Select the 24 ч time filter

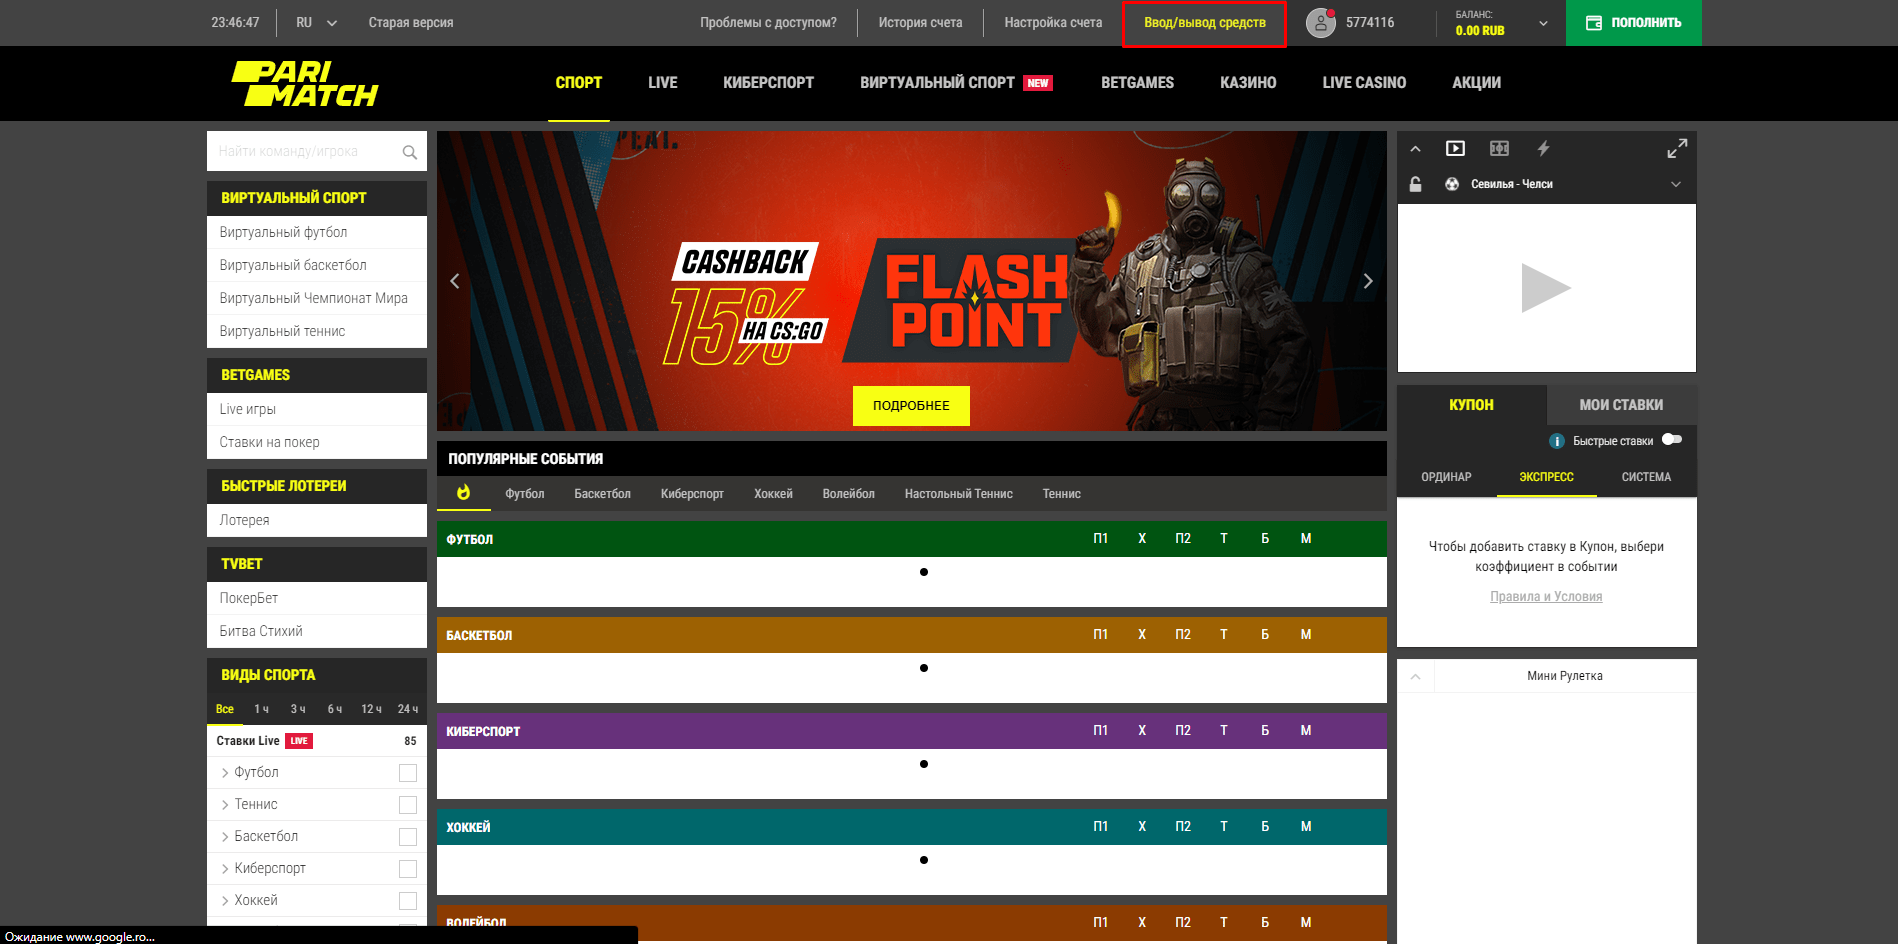click(x=408, y=709)
